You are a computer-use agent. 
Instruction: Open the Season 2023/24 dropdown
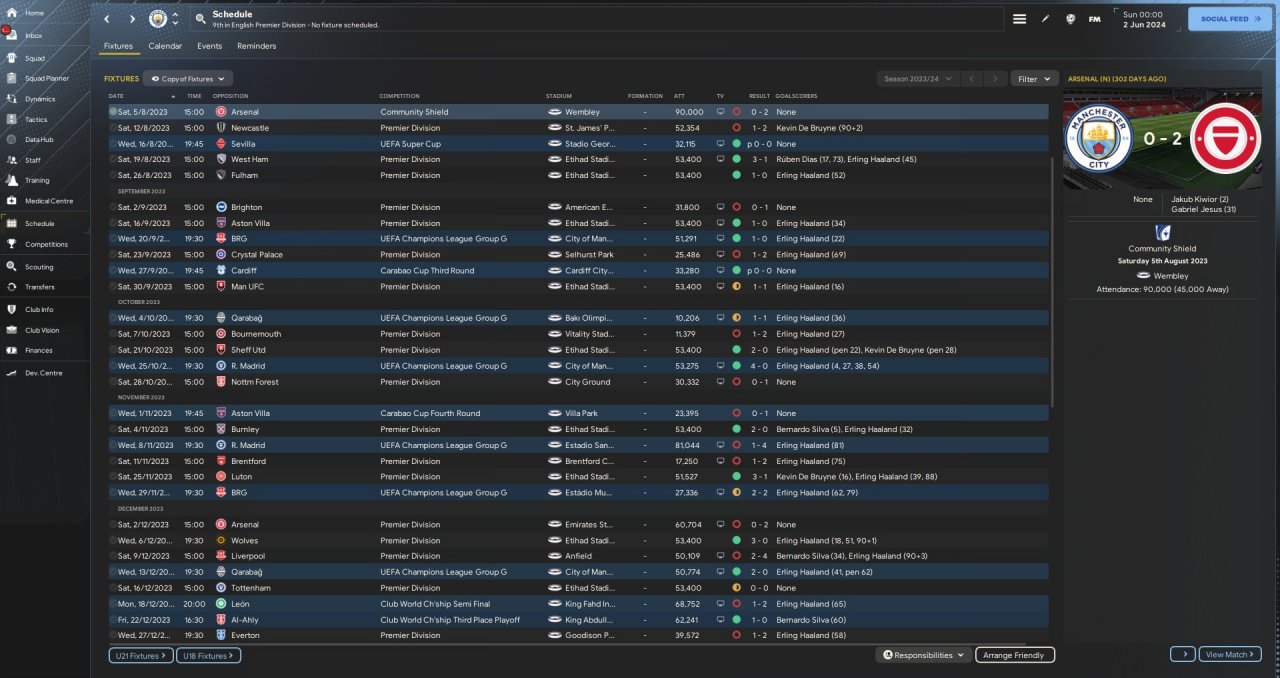[x=918, y=78]
